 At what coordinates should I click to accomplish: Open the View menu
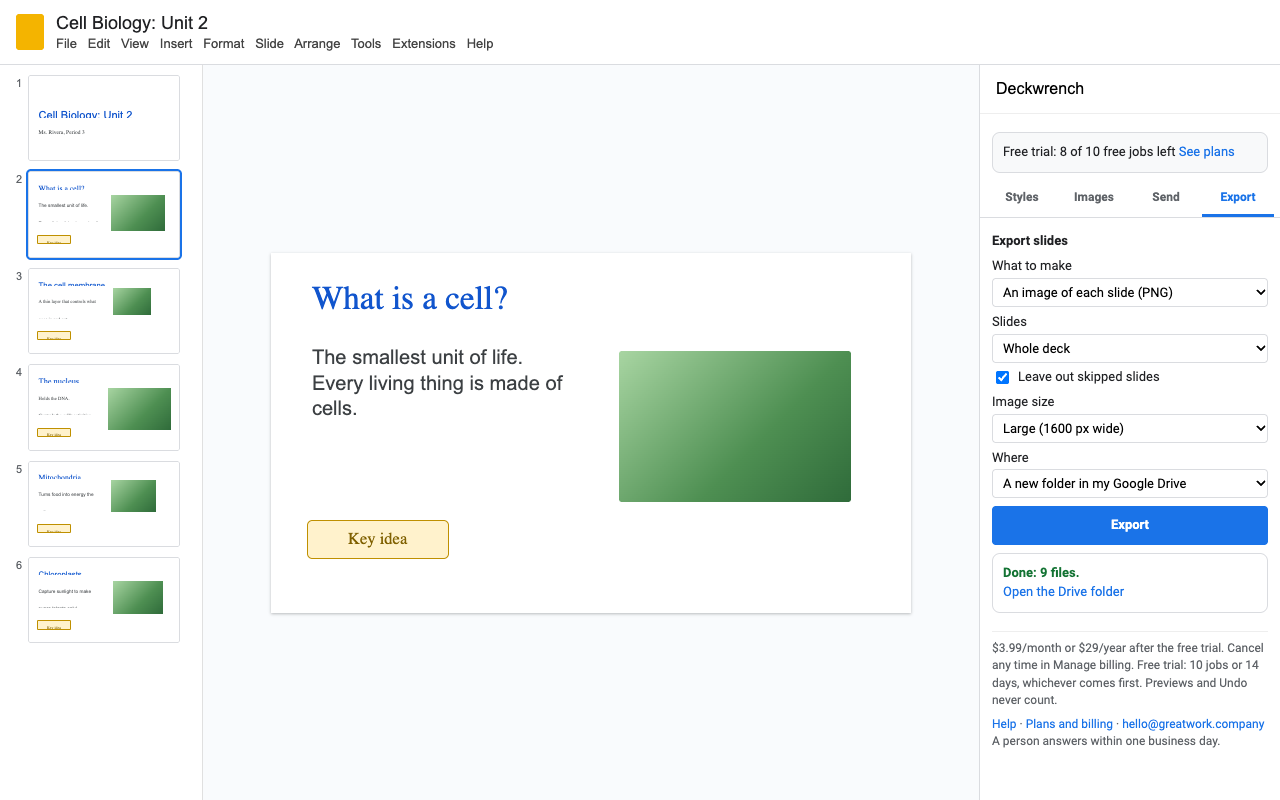[x=135, y=43]
